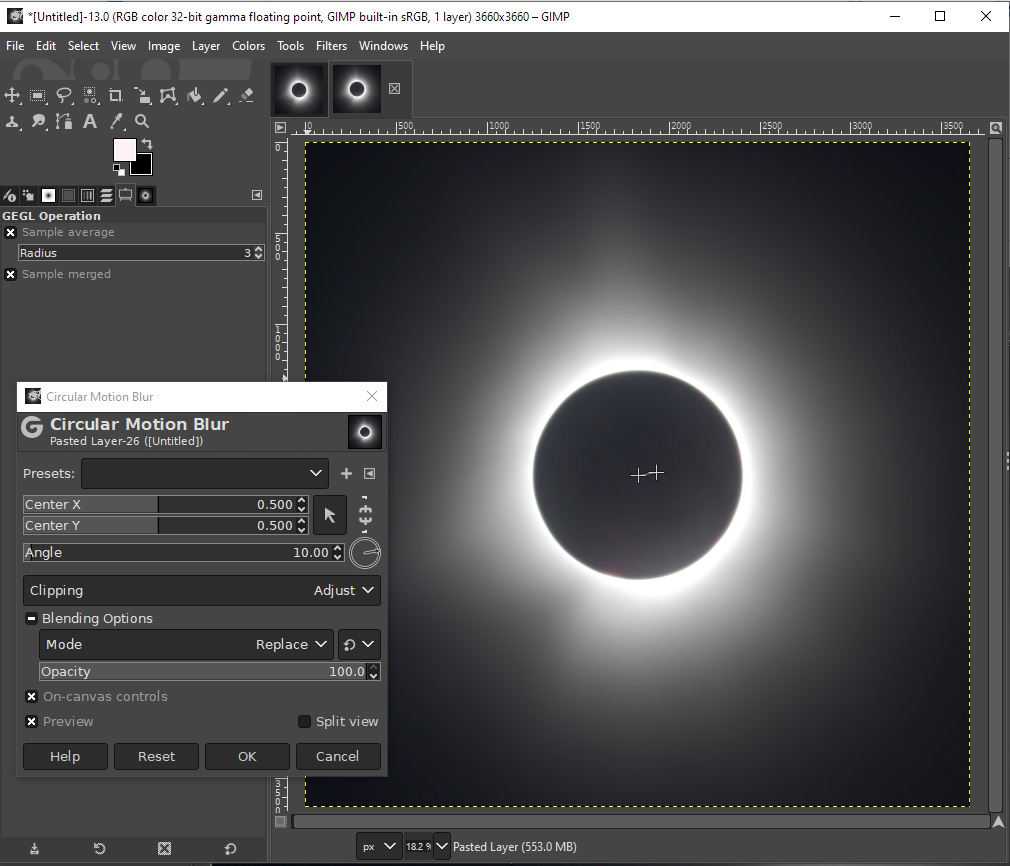Select the Text tool
Screen dimensions: 1010x866
[90, 121]
